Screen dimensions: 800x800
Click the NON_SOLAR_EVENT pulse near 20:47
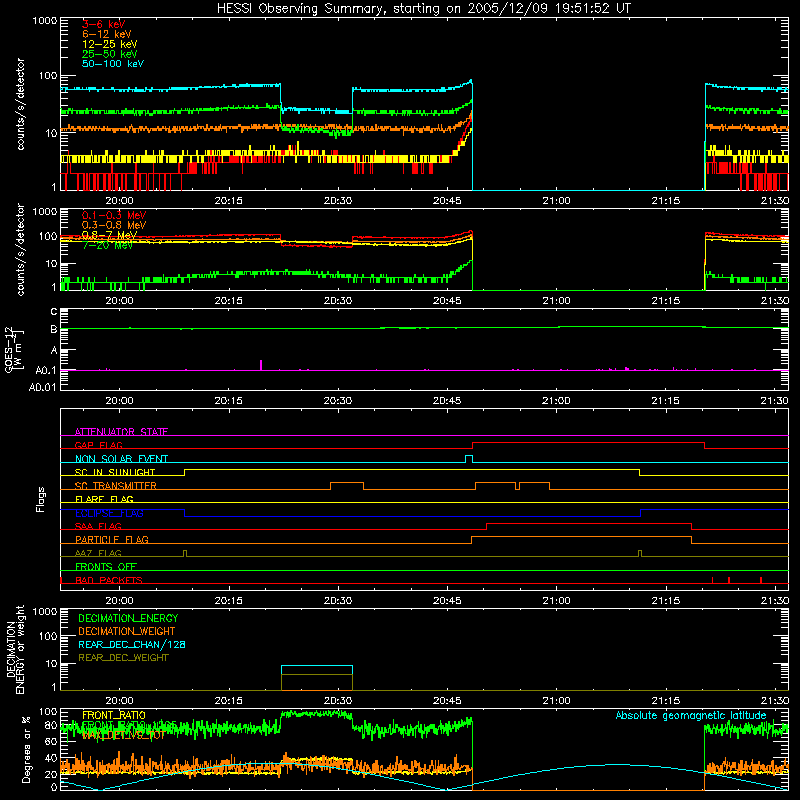coord(469,459)
